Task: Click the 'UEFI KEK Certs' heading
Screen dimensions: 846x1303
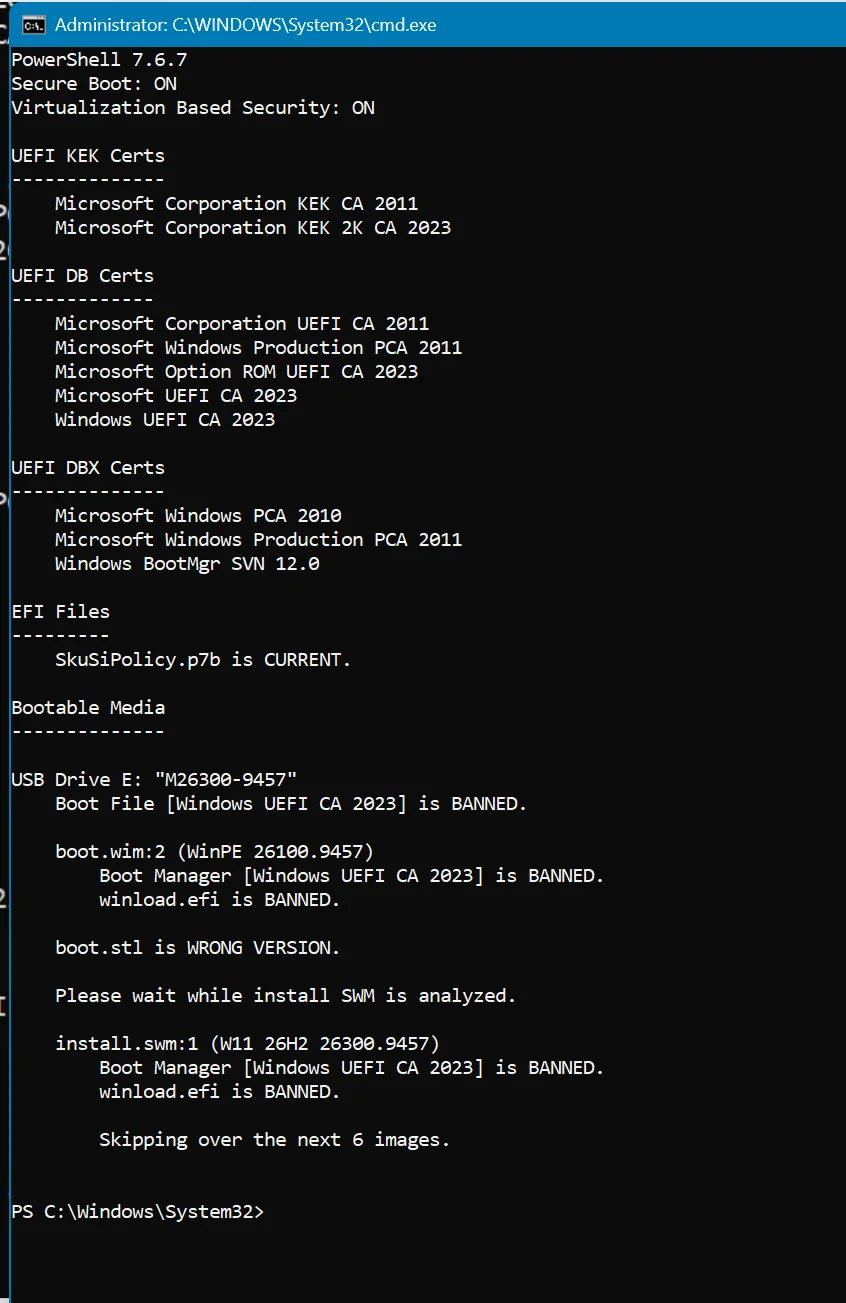Action: [x=88, y=155]
